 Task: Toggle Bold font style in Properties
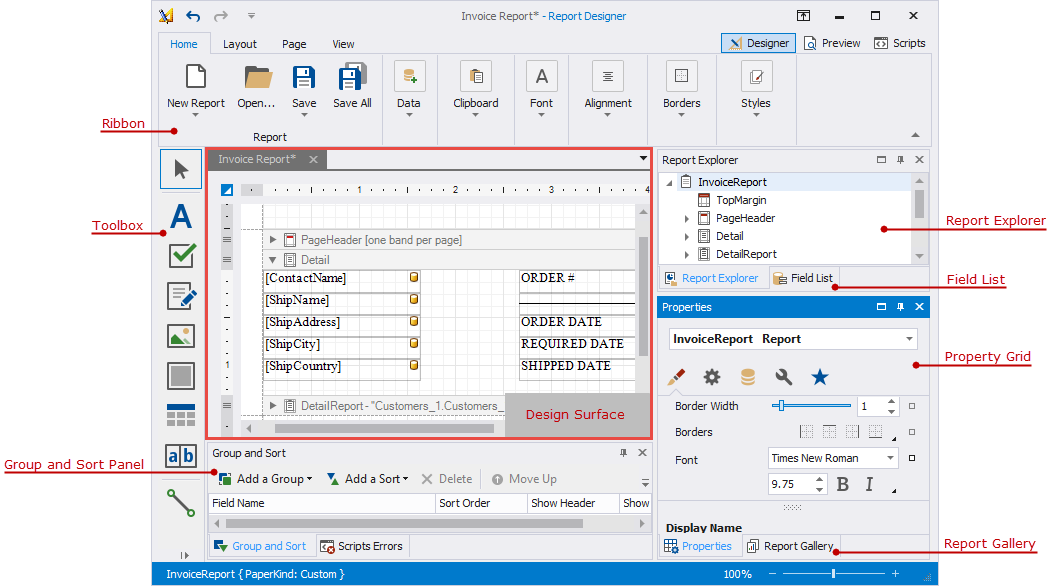point(842,485)
